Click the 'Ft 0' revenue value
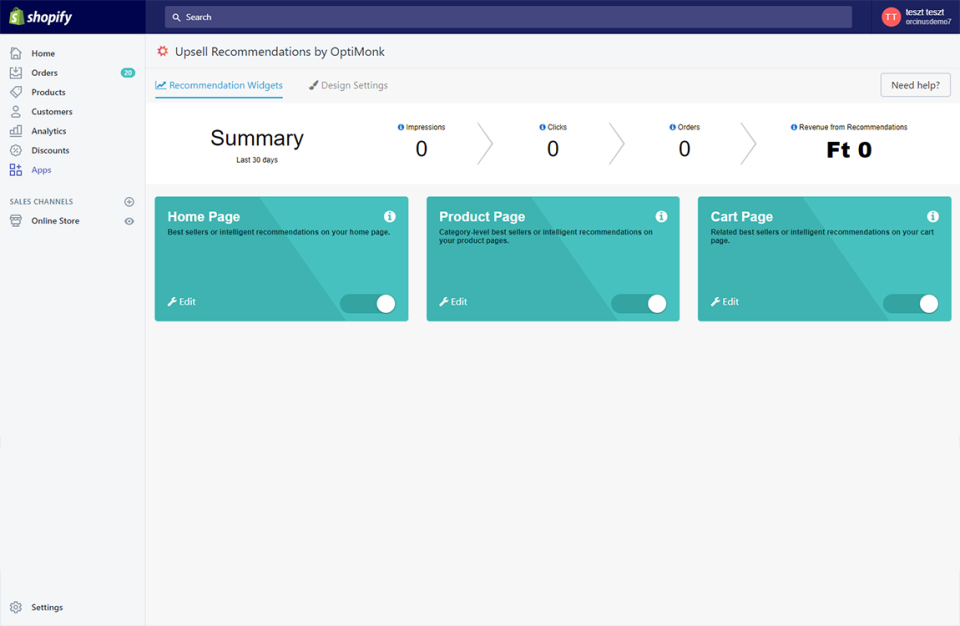Image resolution: width=960 pixels, height=626 pixels. [849, 149]
